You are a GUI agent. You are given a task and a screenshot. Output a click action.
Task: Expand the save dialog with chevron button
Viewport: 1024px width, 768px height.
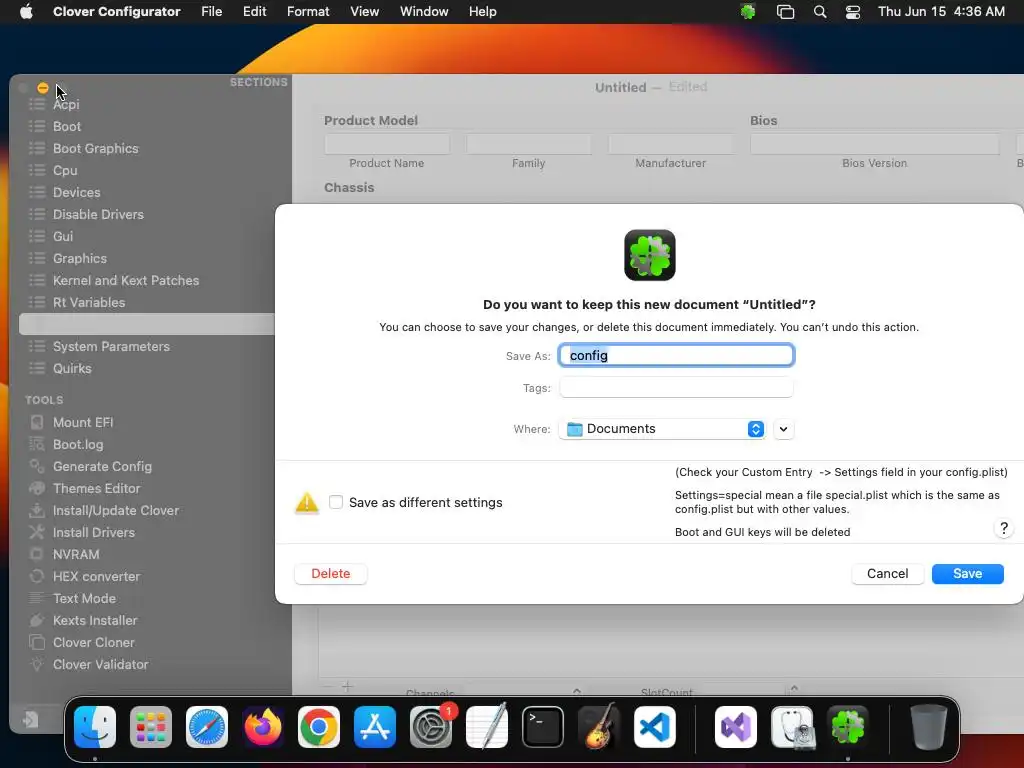783,429
